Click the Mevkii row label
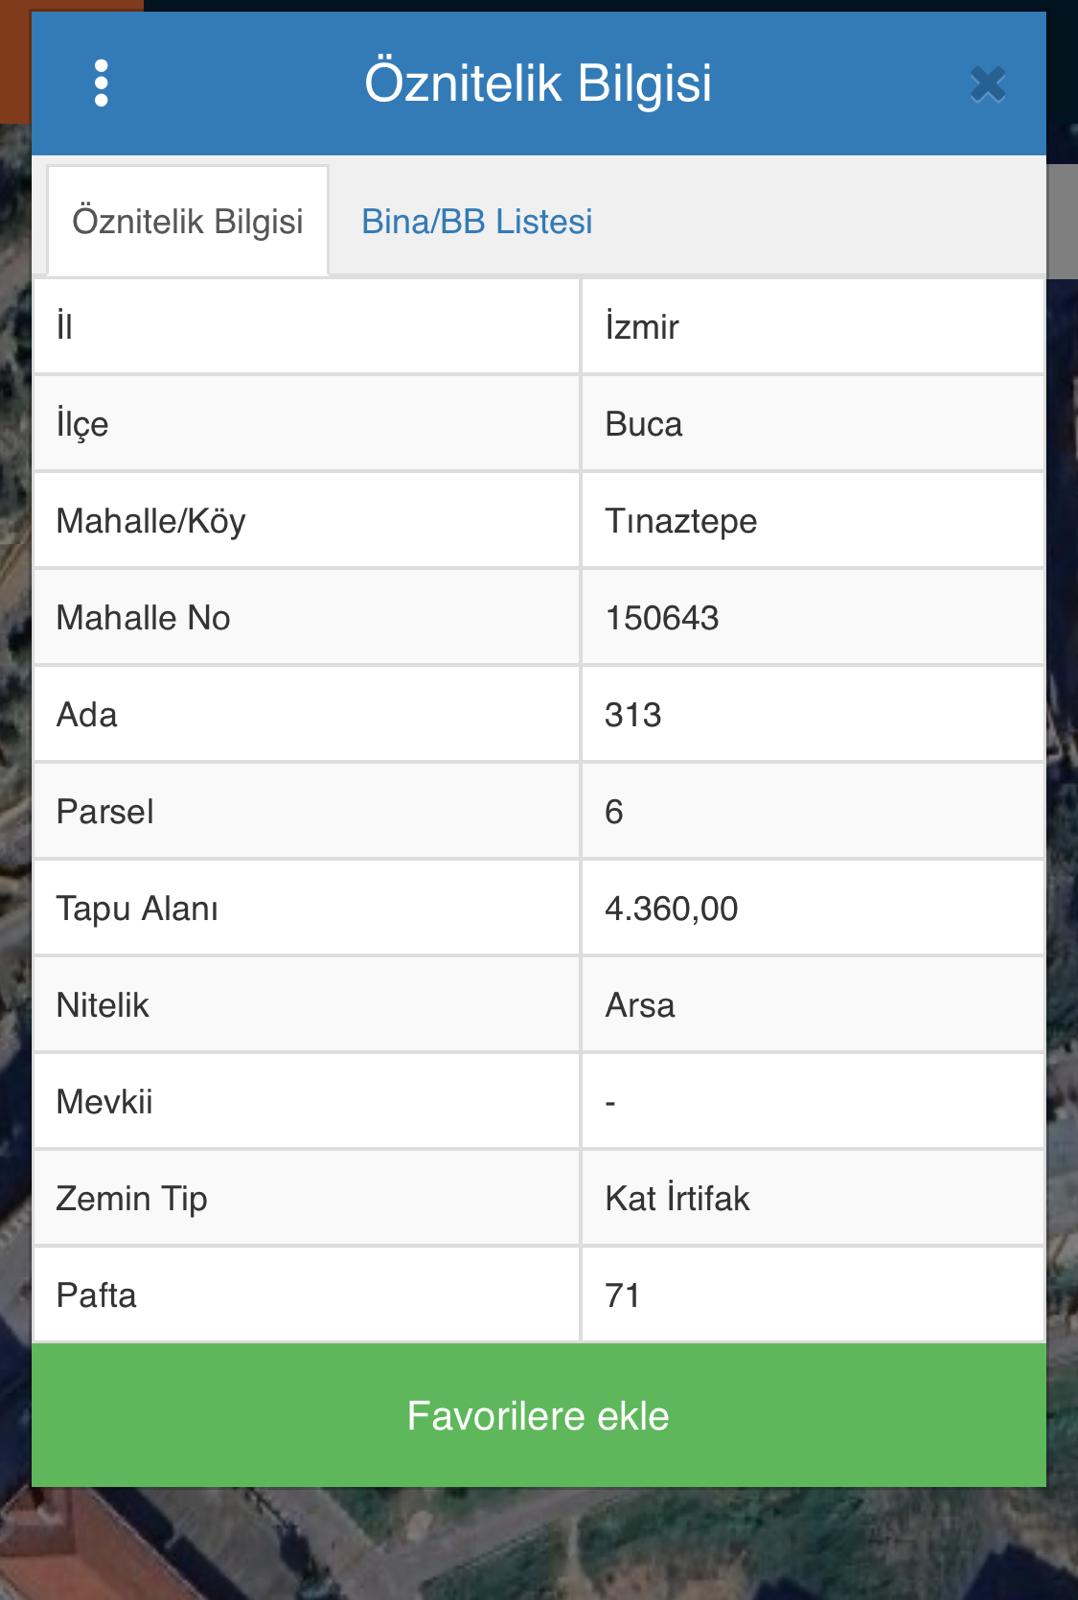 coord(105,1102)
